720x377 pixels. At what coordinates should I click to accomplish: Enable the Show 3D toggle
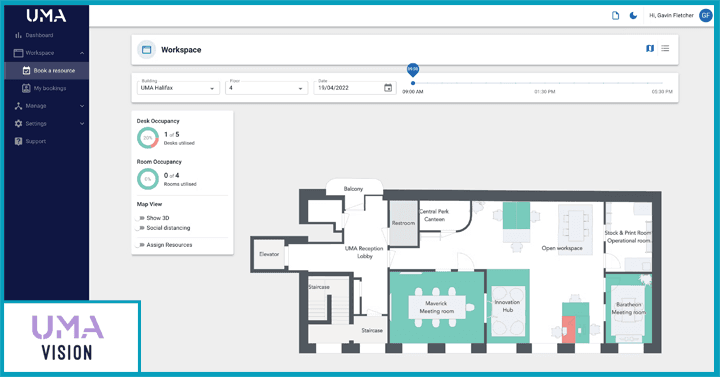click(x=140, y=218)
